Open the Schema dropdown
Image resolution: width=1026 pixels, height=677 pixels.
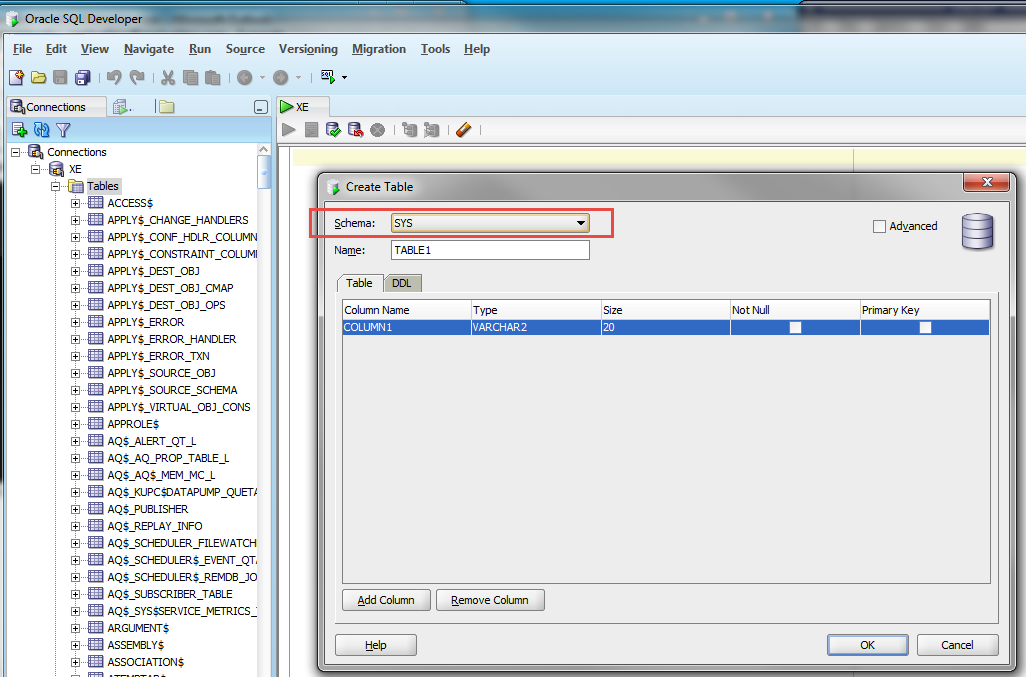pyautogui.click(x=490, y=223)
